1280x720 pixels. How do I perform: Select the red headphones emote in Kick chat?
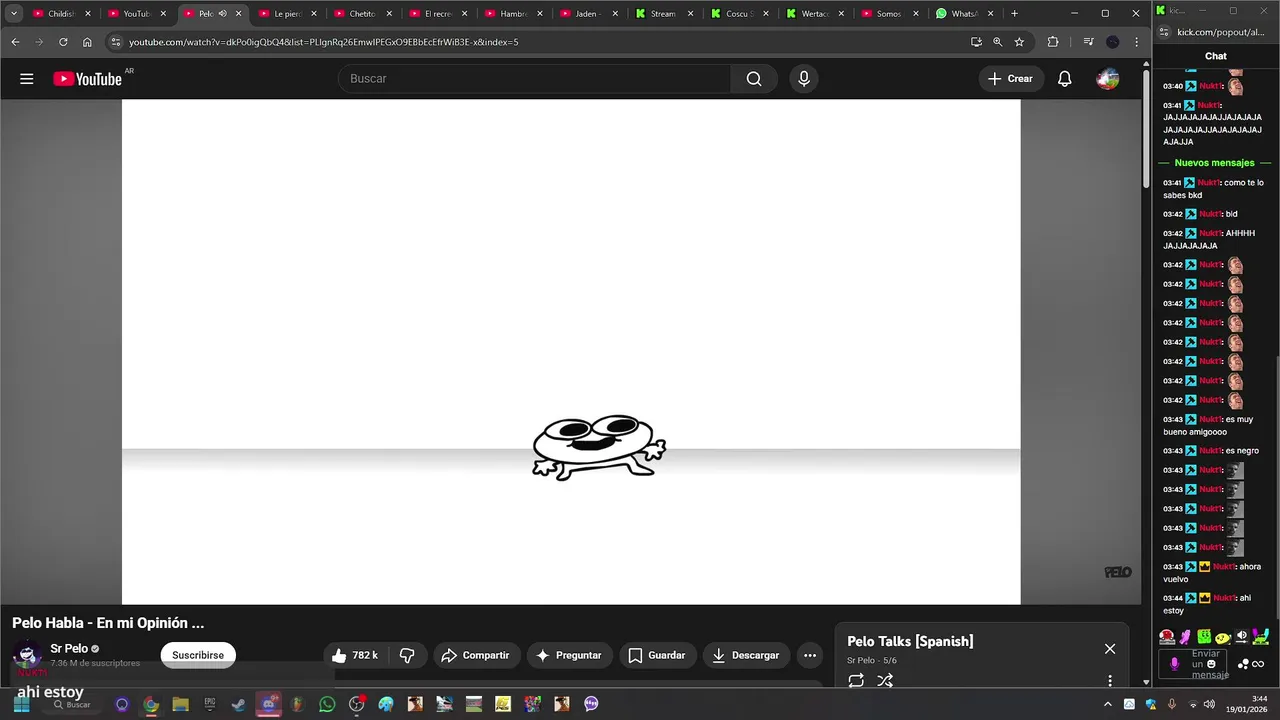1167,637
